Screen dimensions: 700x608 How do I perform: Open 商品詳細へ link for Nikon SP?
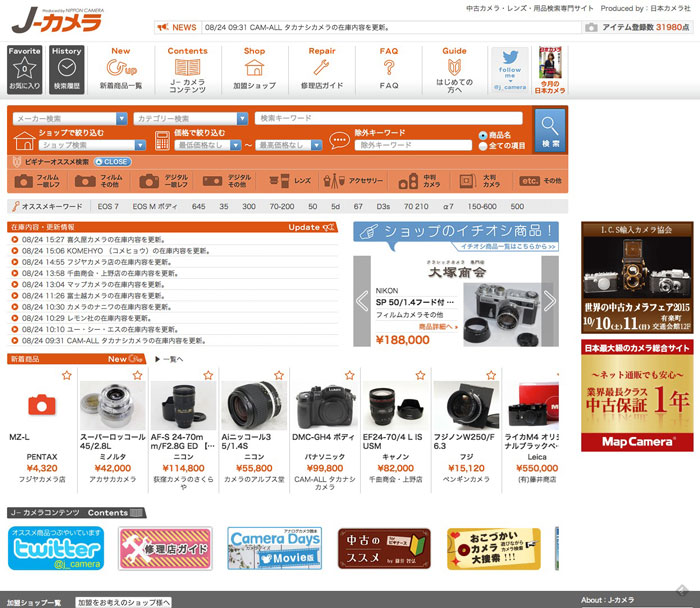pyautogui.click(x=438, y=327)
